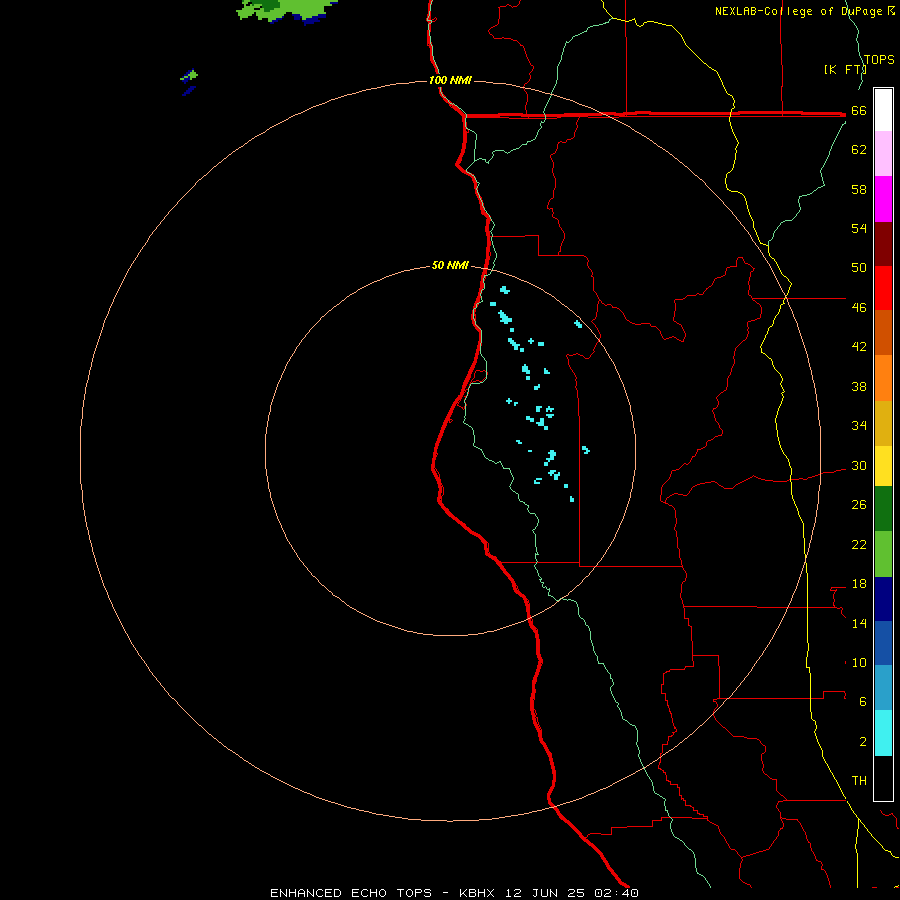Click the NEXLAB-College of DuPage credit

tap(804, 11)
